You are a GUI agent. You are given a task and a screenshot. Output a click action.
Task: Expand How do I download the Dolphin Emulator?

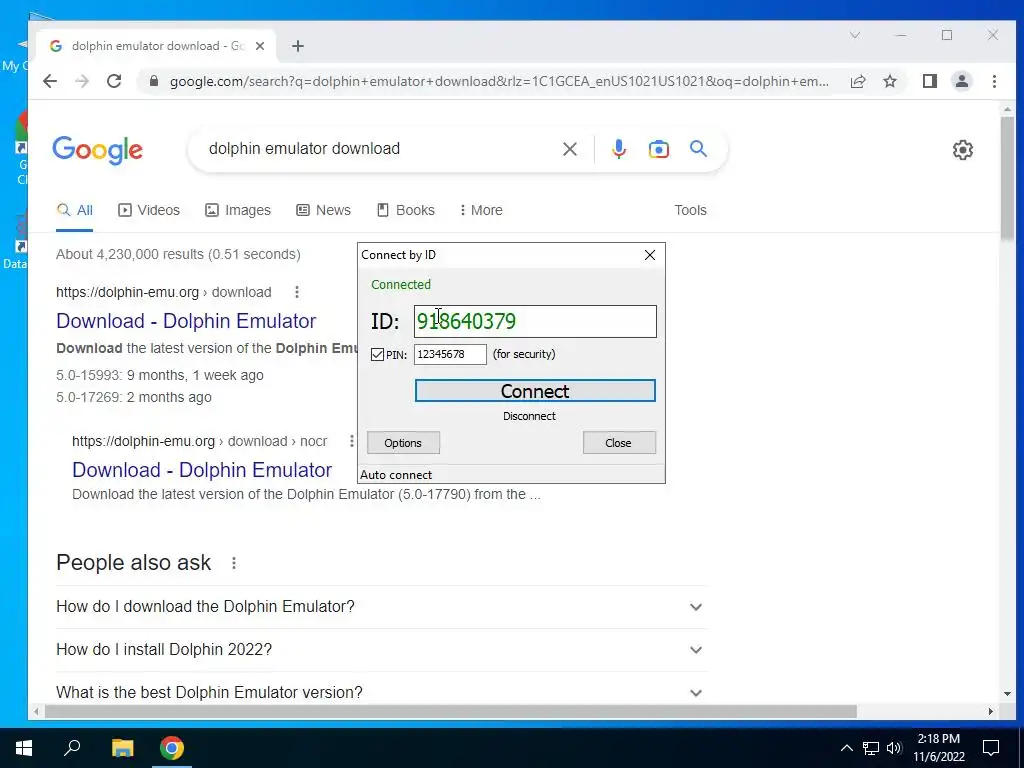pos(381,607)
